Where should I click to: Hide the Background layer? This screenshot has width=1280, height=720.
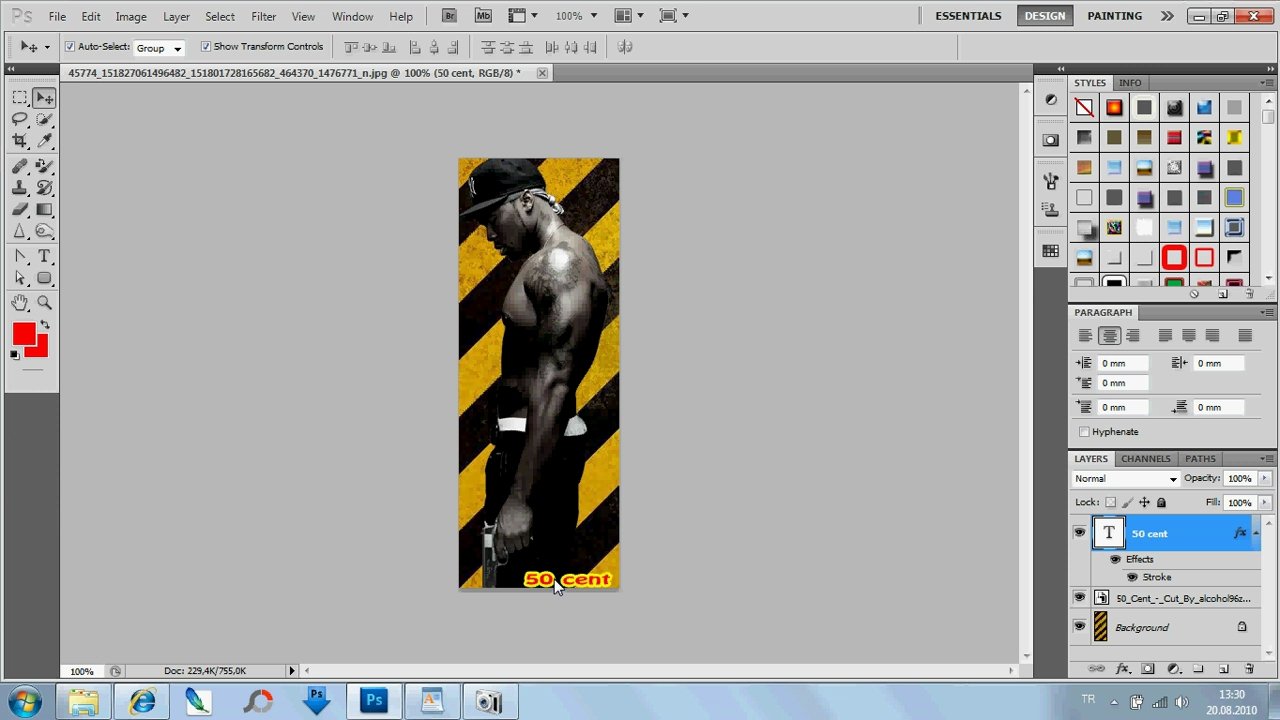[x=1079, y=627]
